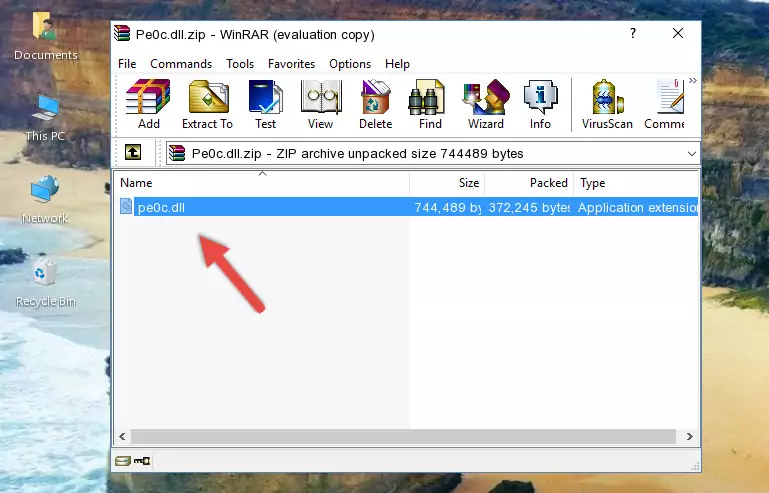Image resolution: width=769 pixels, height=493 pixels.
Task: Open the View file tool
Action: (x=321, y=104)
